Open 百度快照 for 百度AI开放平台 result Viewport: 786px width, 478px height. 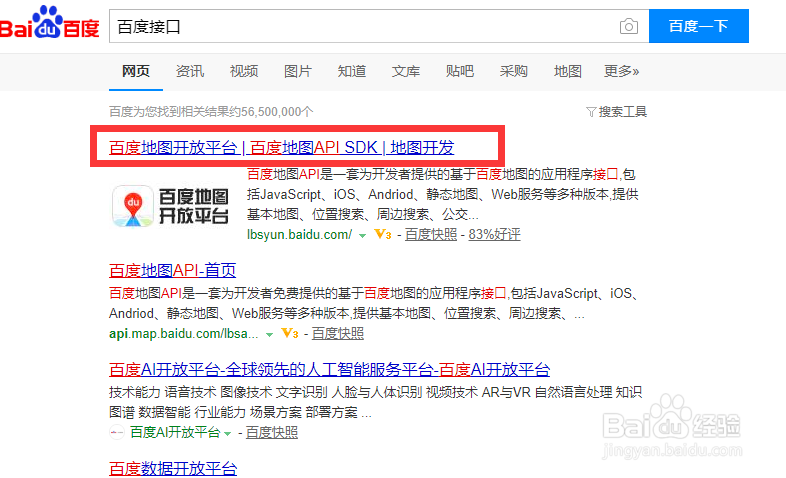(272, 432)
